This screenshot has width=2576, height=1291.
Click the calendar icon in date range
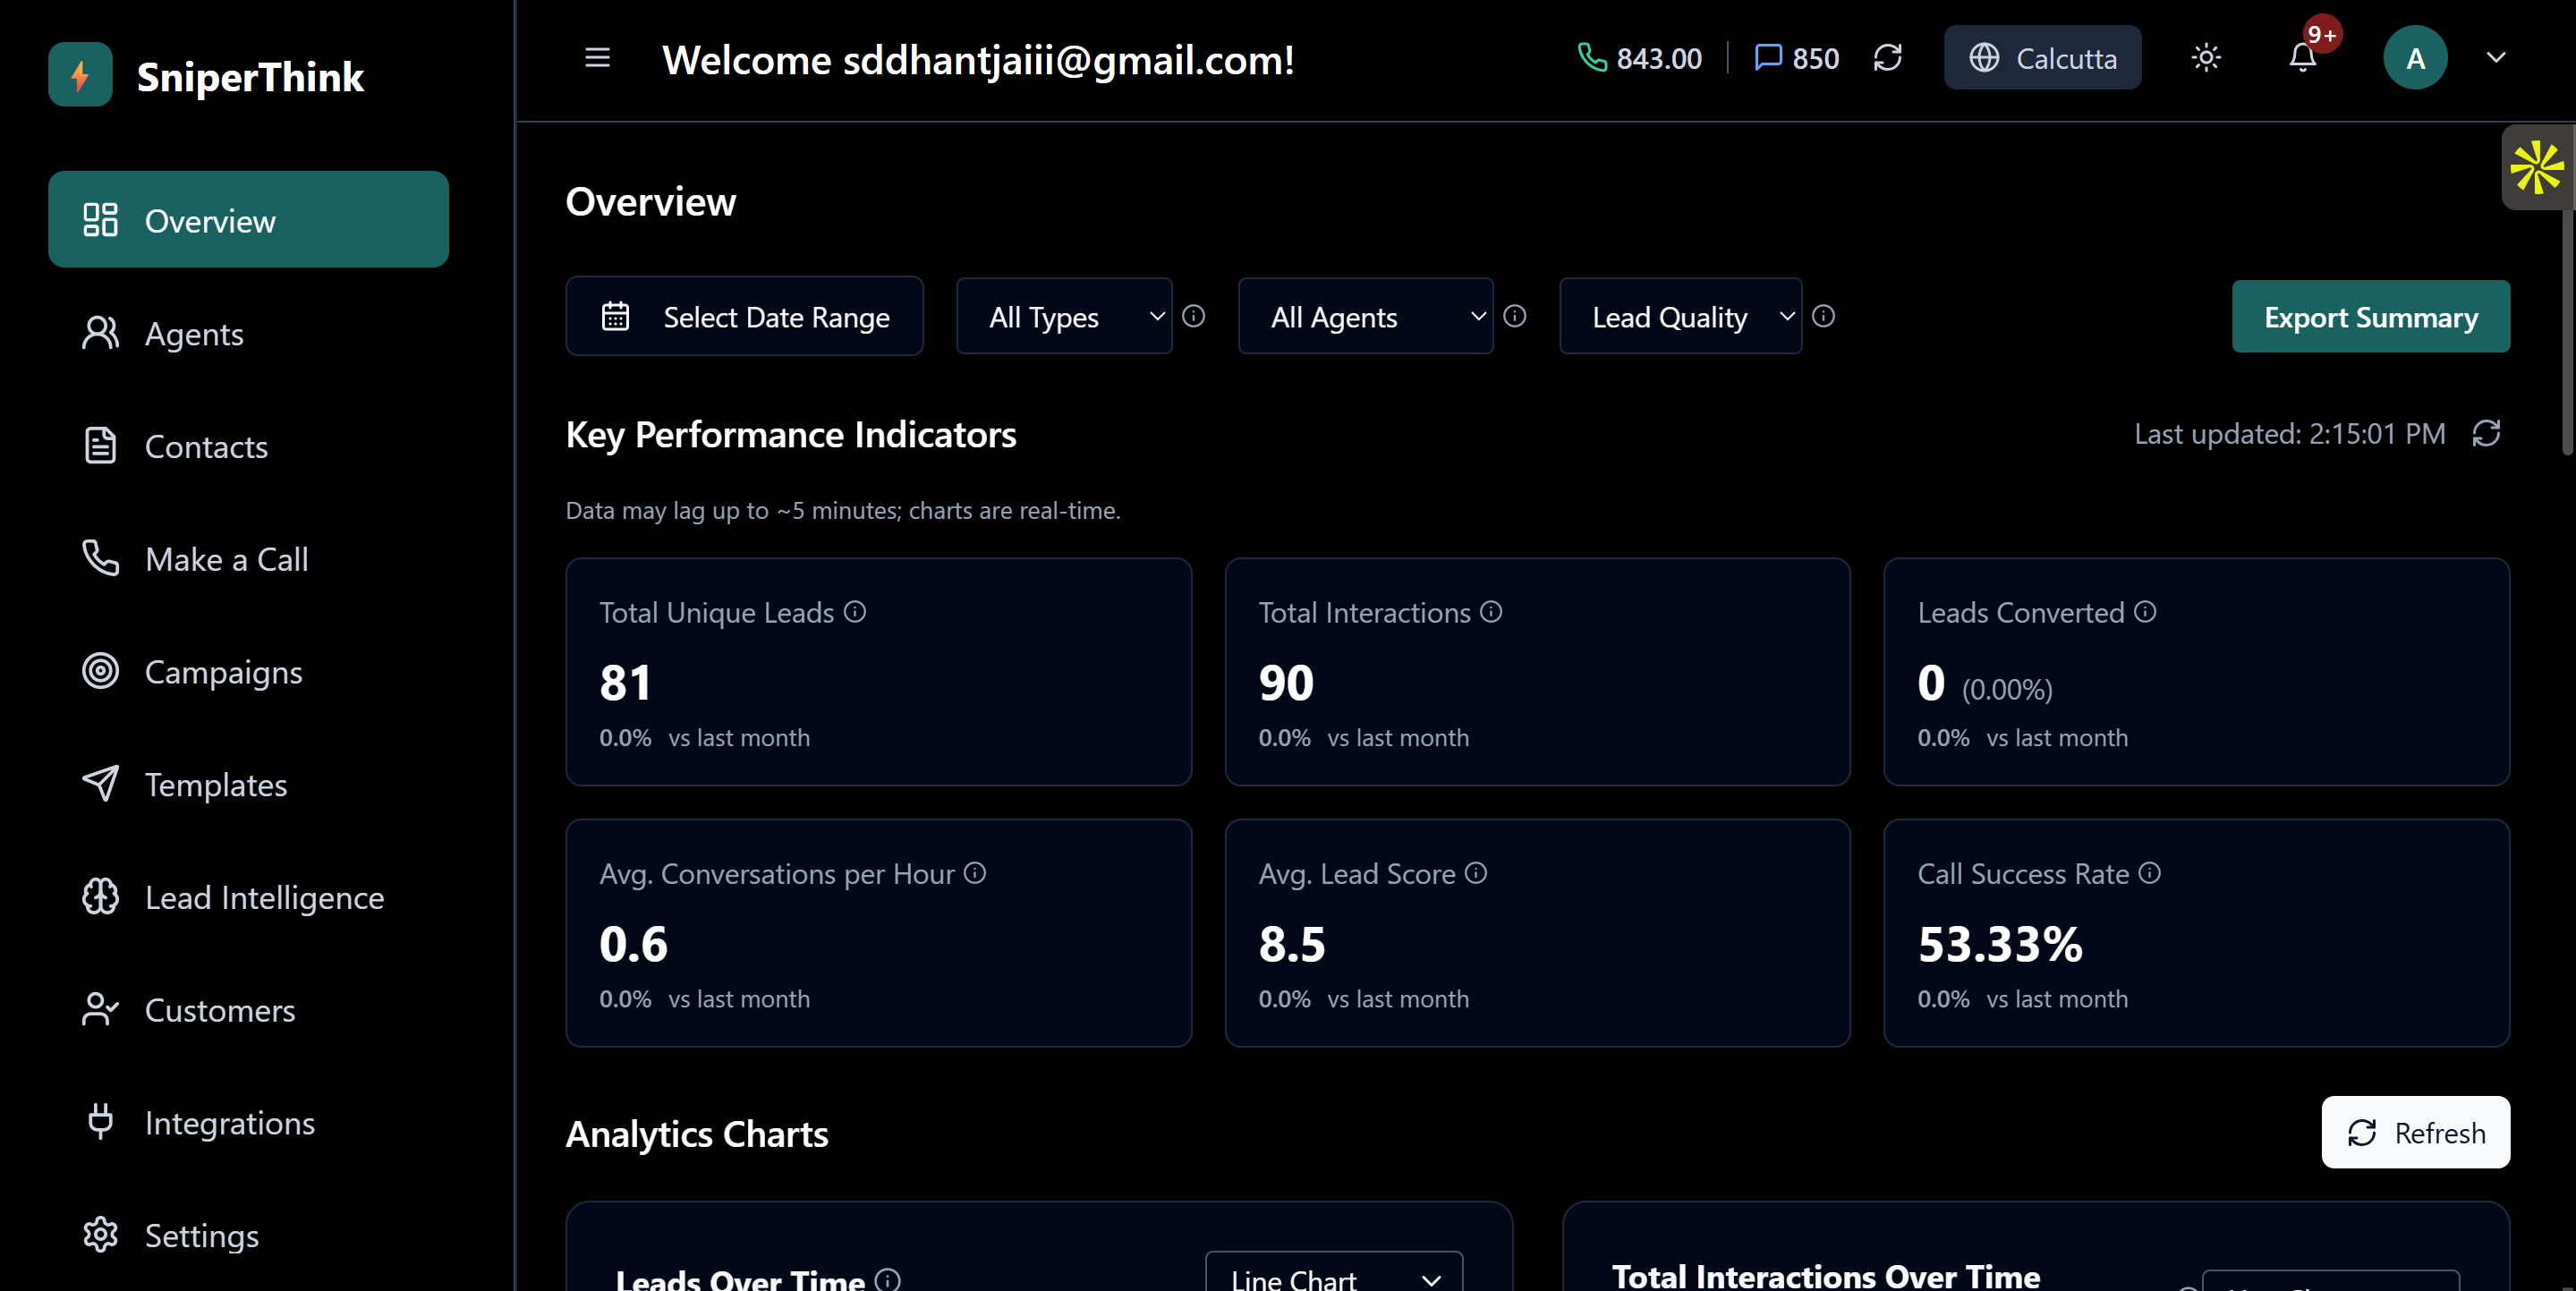pos(615,316)
